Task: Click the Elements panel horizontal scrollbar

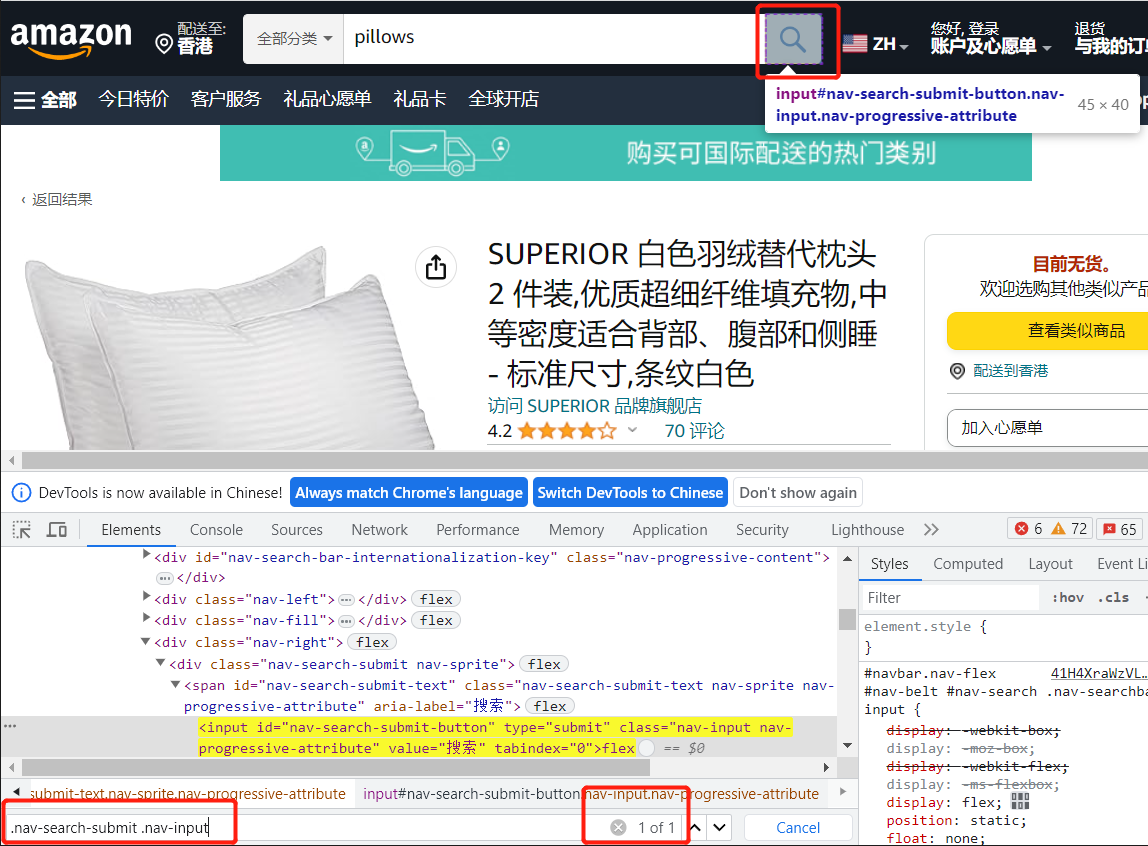Action: pos(335,768)
